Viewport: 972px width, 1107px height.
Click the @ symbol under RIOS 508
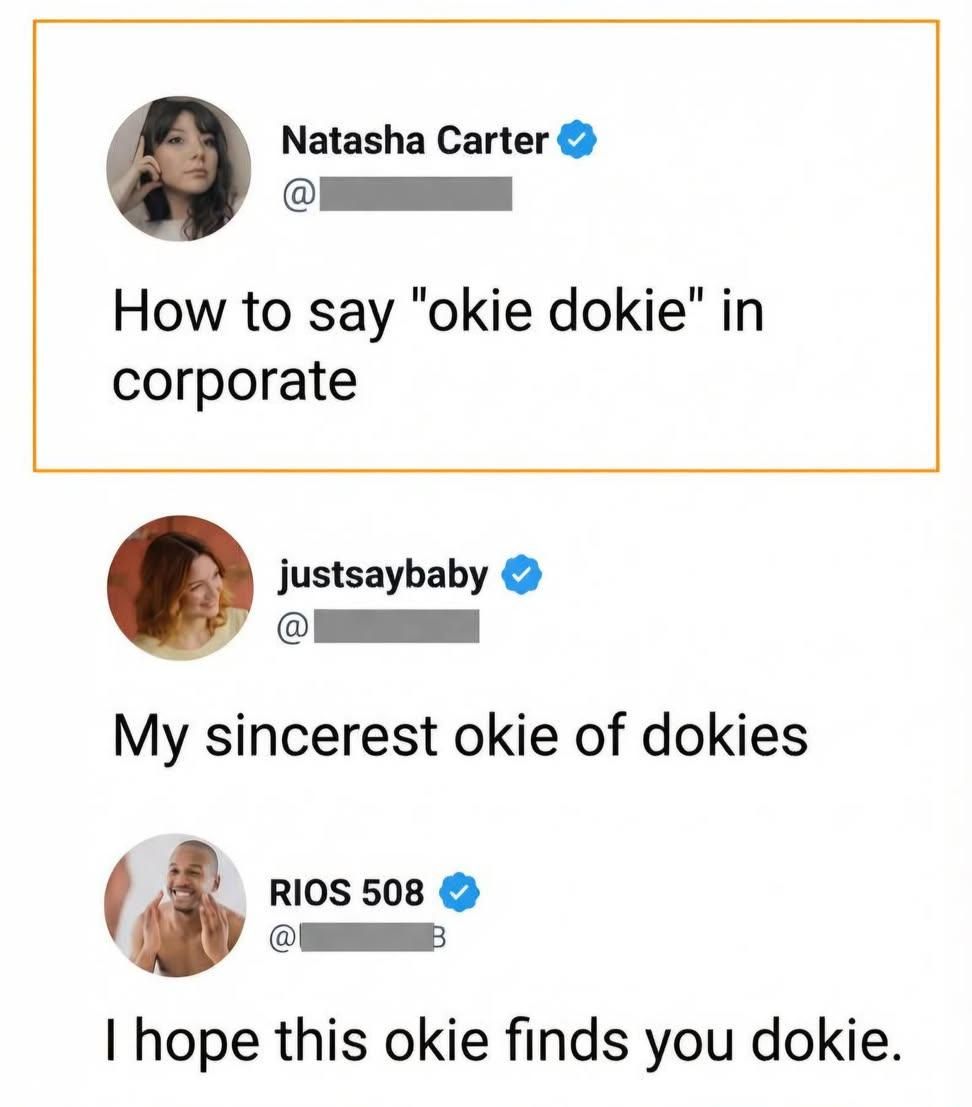coord(283,939)
